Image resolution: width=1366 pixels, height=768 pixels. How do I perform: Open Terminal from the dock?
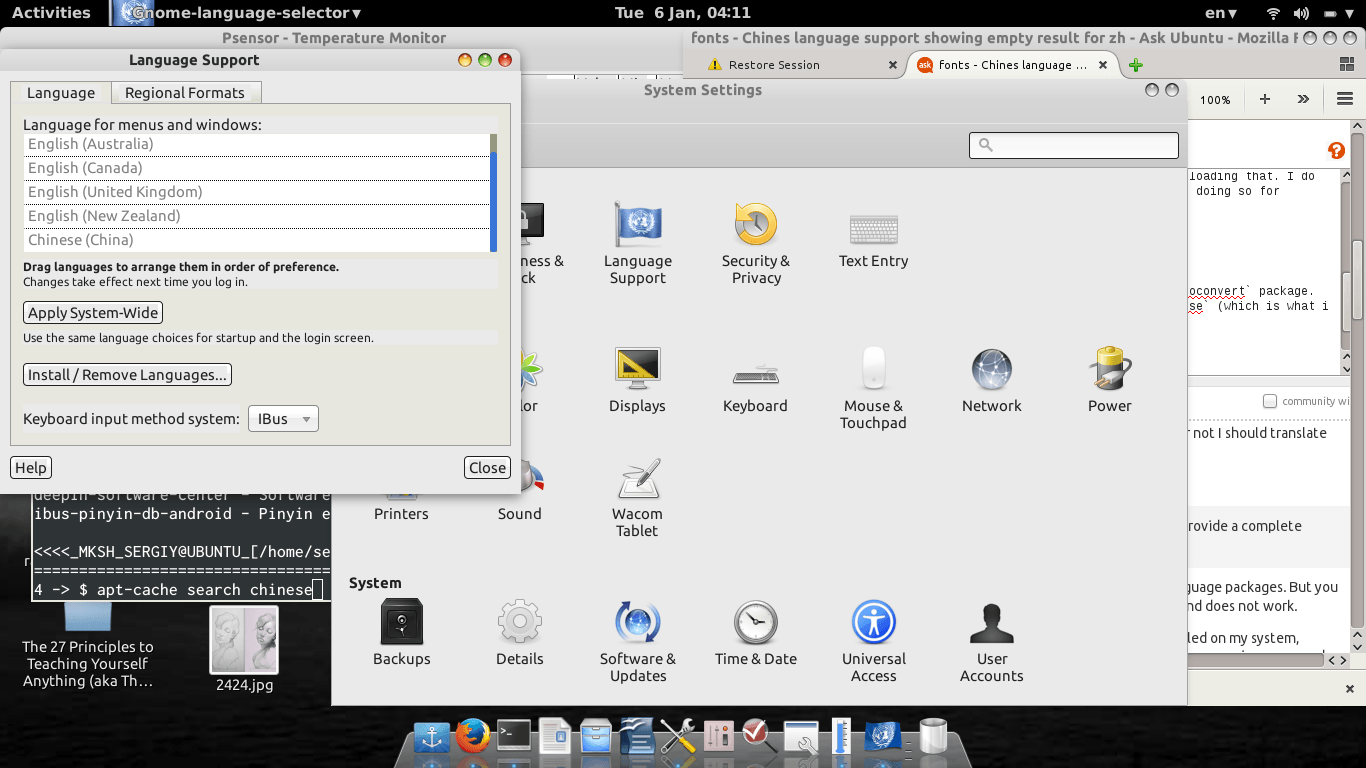tap(514, 737)
